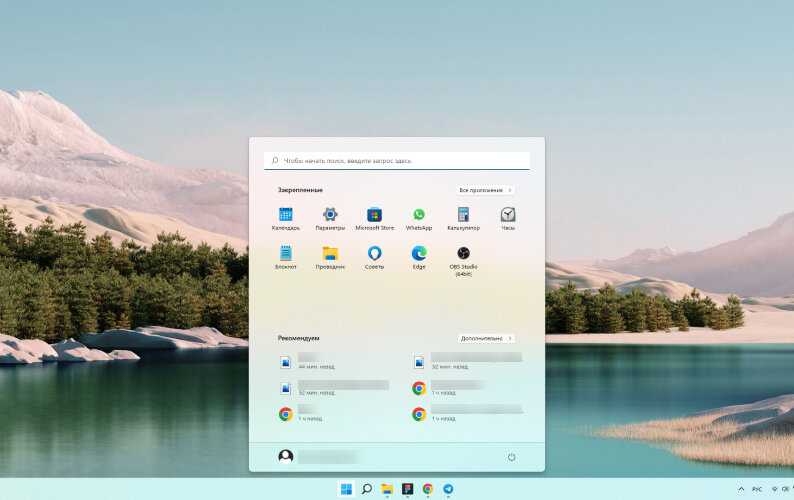
Task: Launch Microsoft Store from pinned apps
Action: [374, 219]
